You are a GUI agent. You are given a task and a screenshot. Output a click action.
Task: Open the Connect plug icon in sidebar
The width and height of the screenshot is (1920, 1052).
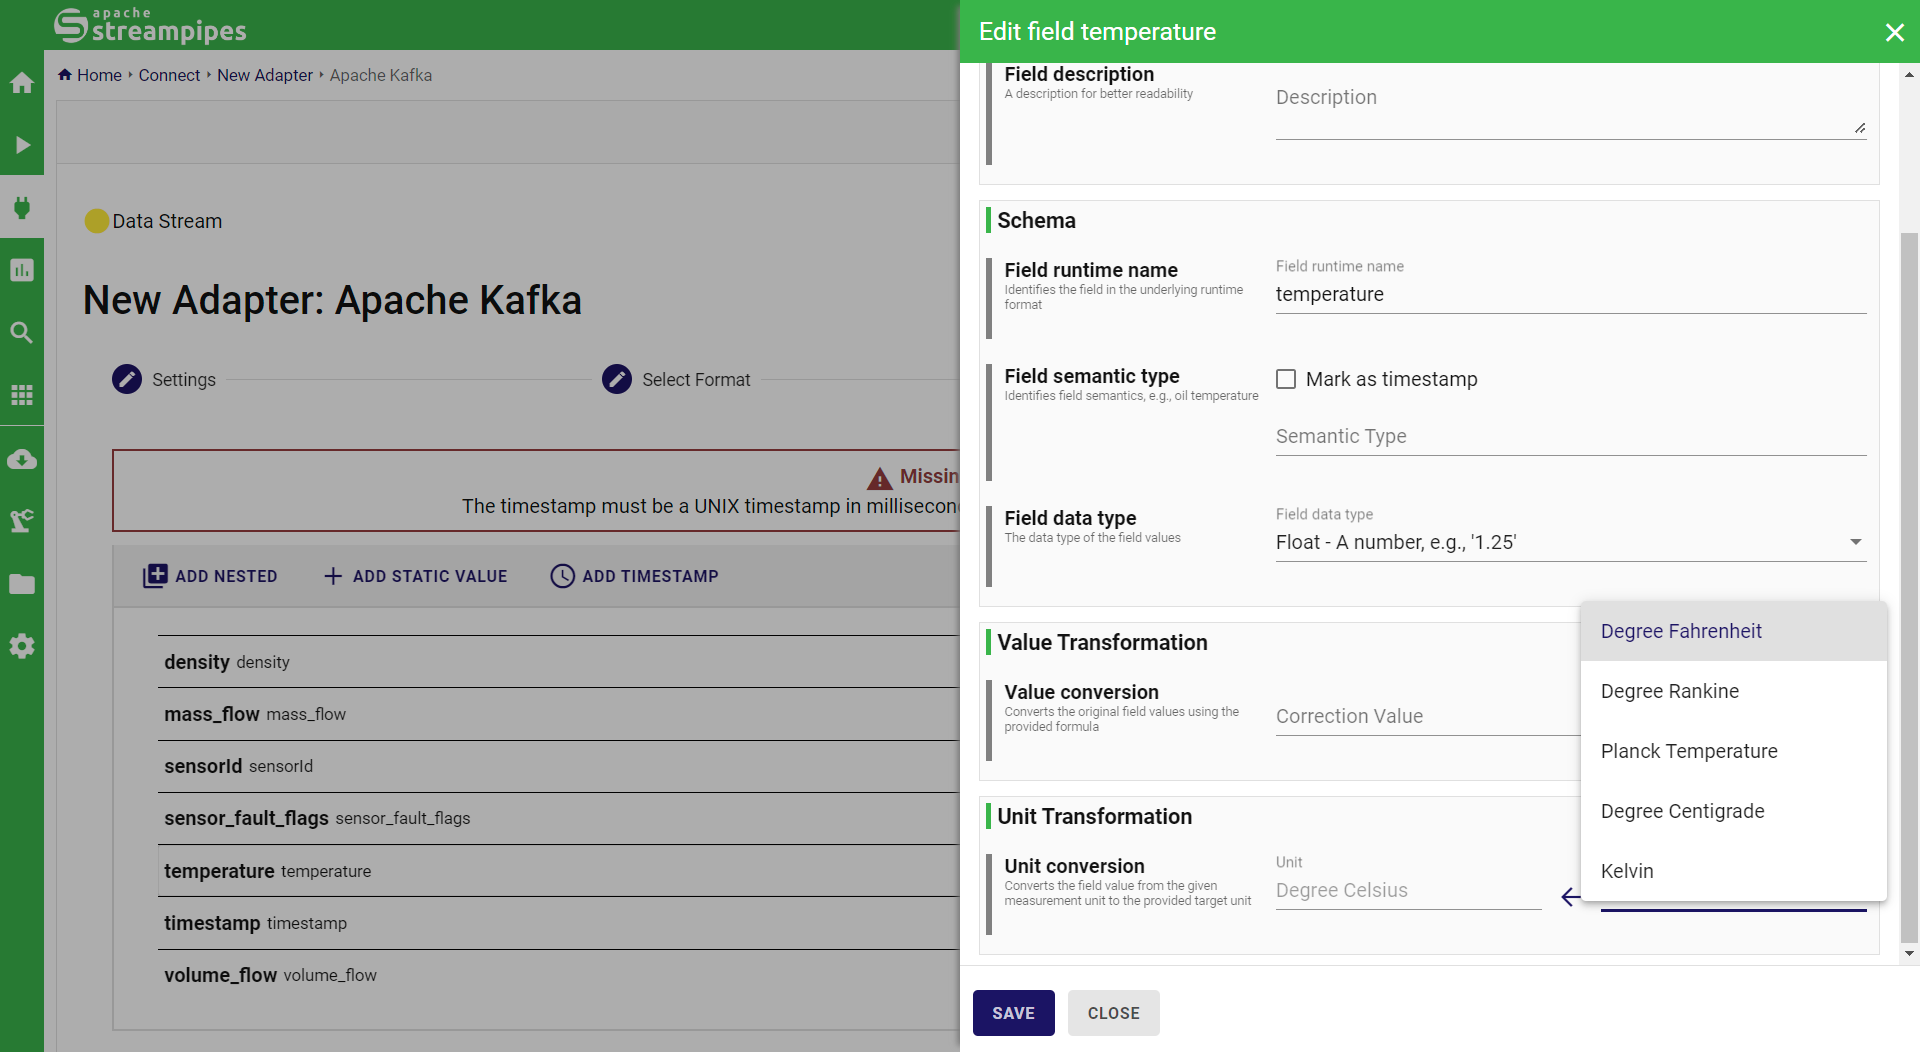click(x=22, y=208)
